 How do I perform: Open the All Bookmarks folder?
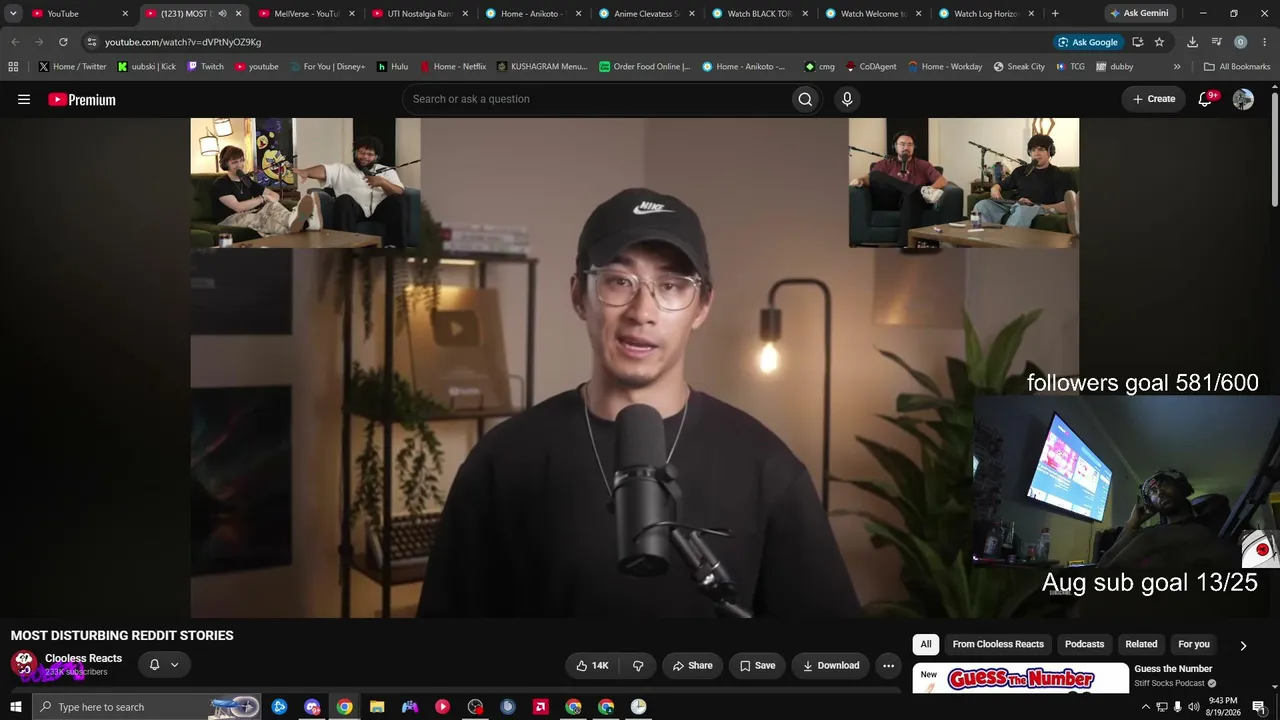point(1237,67)
